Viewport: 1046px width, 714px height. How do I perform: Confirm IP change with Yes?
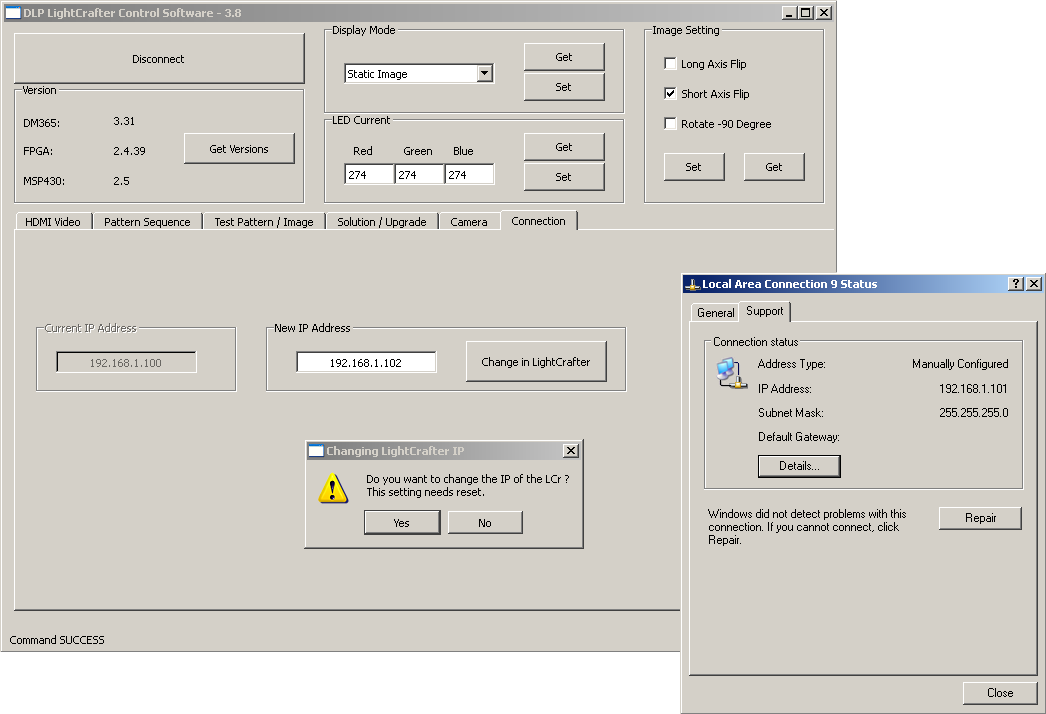point(402,522)
